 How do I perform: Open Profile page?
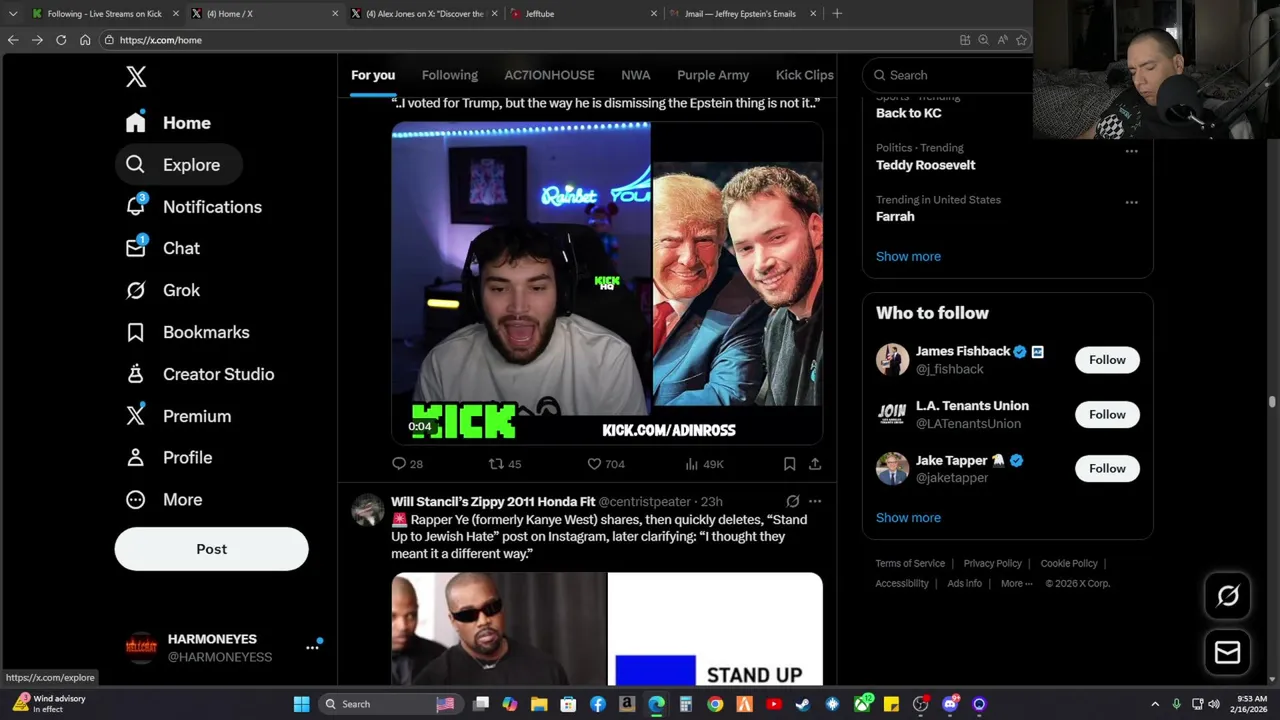point(168,457)
